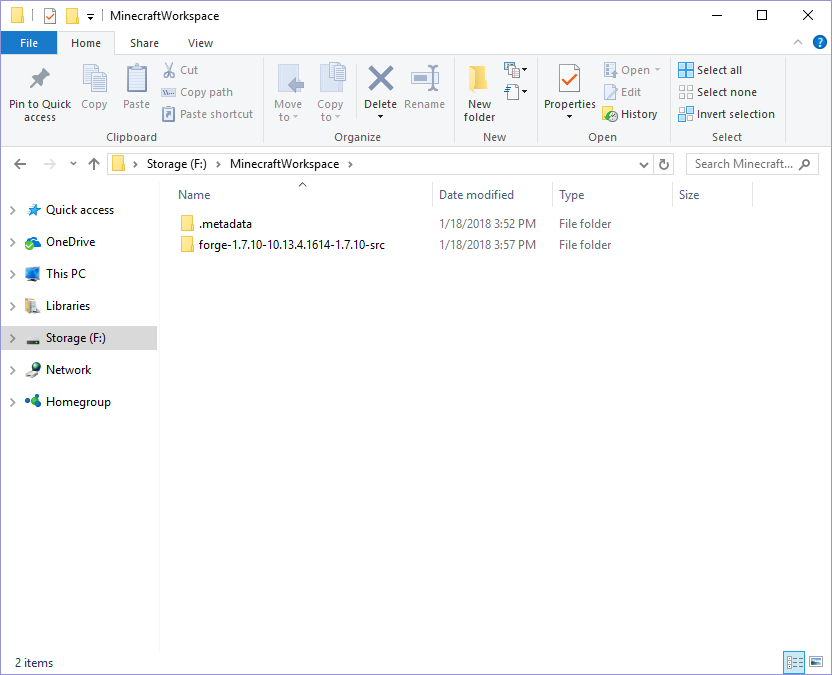Click New folder quick toolbar icon
The width and height of the screenshot is (832, 675).
(72, 16)
